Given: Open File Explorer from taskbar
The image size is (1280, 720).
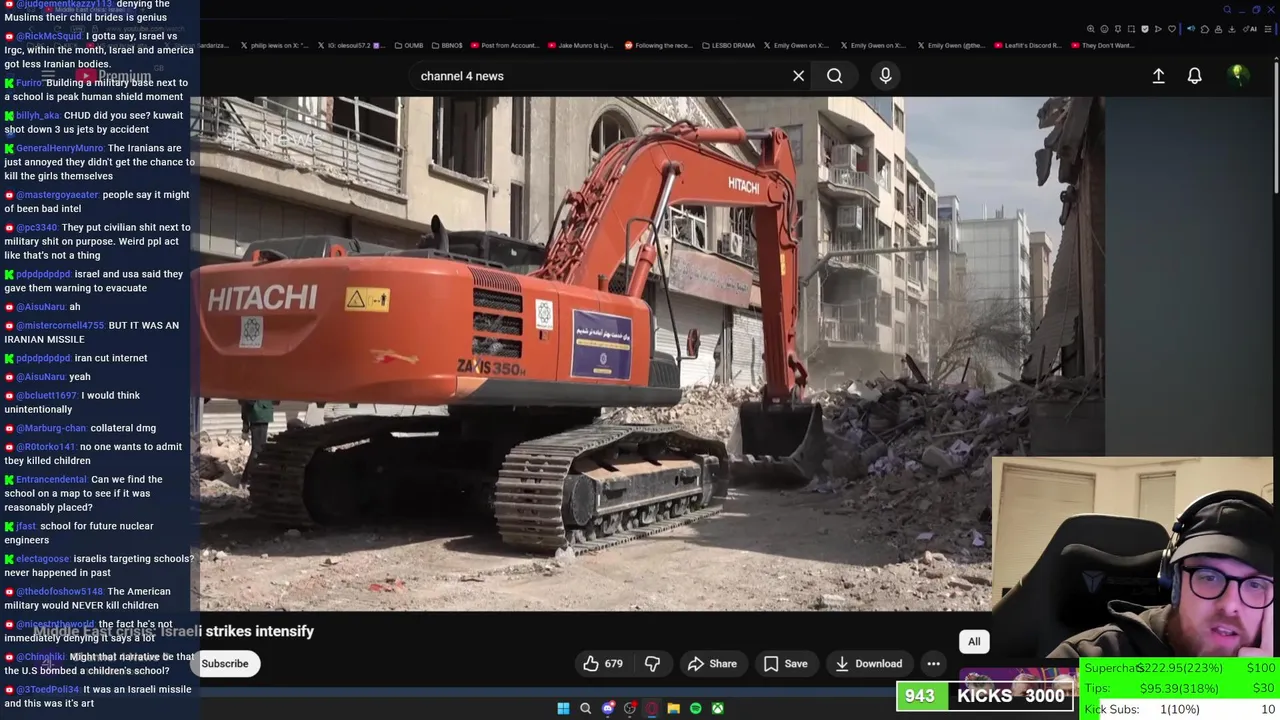Looking at the screenshot, I should click(x=673, y=708).
